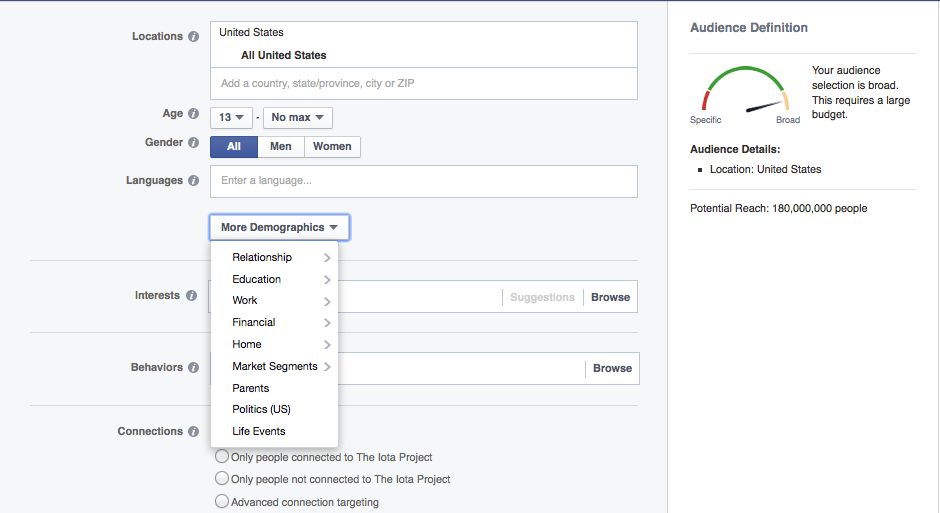This screenshot has height=513, width=940.
Task: Select Market Segments in demographics menu
Action: [x=275, y=366]
